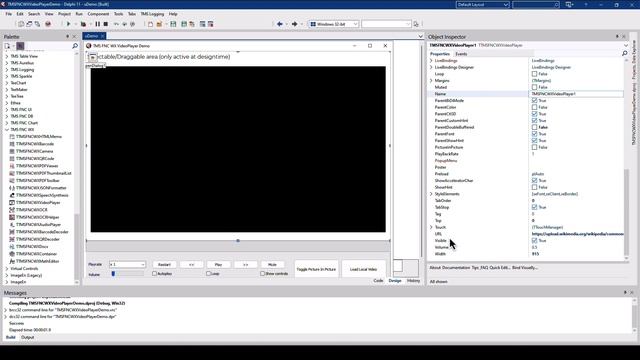Click the Name property value field
Viewport: 640px width, 360px height.
tap(576, 94)
